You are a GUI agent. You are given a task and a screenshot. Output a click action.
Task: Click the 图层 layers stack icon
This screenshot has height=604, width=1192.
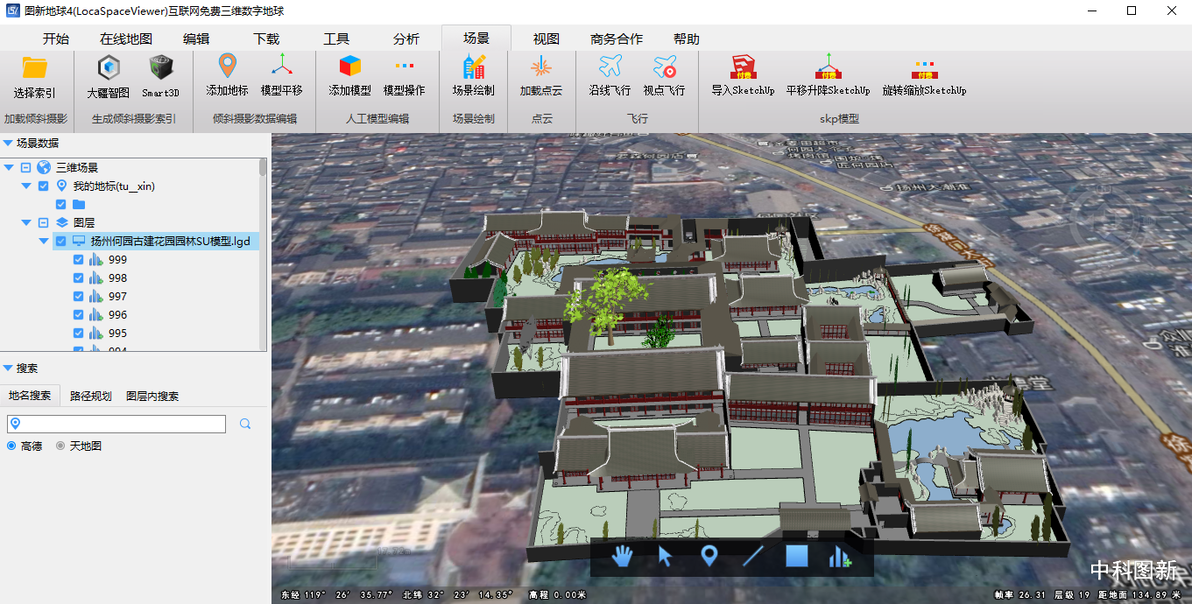[62, 223]
